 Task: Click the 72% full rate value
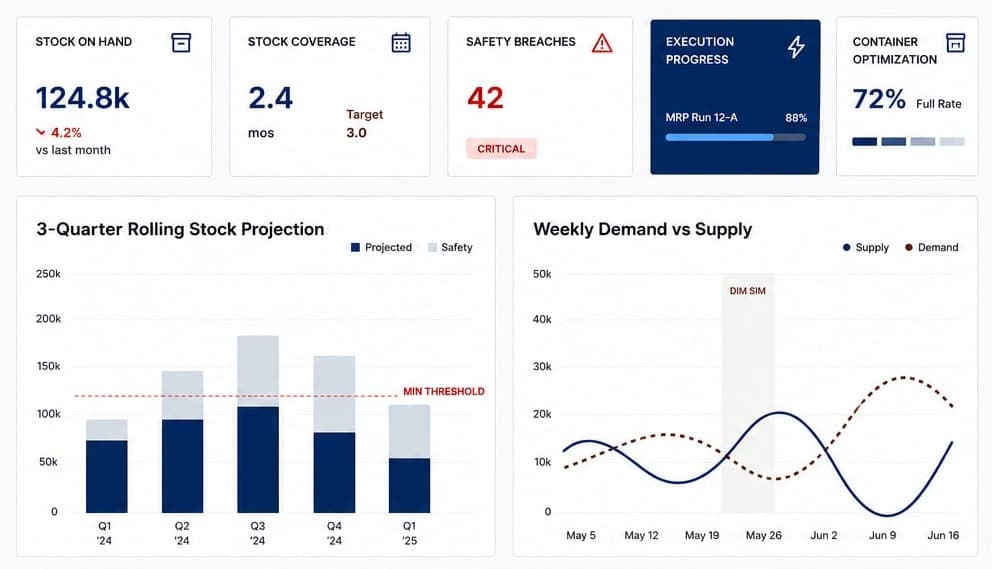(879, 99)
